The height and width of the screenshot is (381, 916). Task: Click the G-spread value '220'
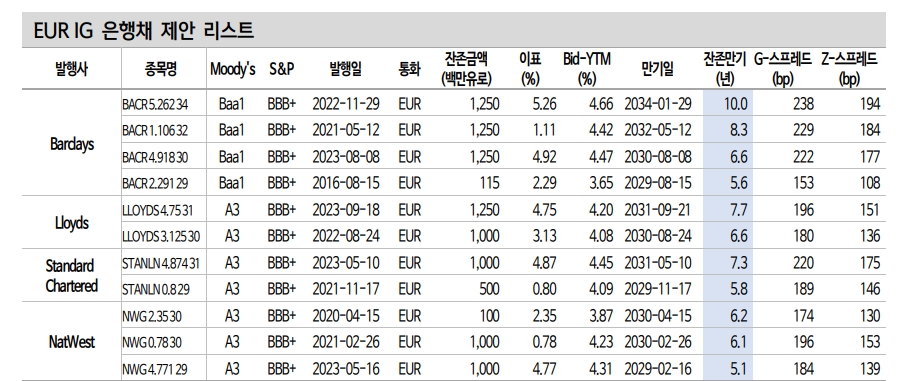point(803,263)
